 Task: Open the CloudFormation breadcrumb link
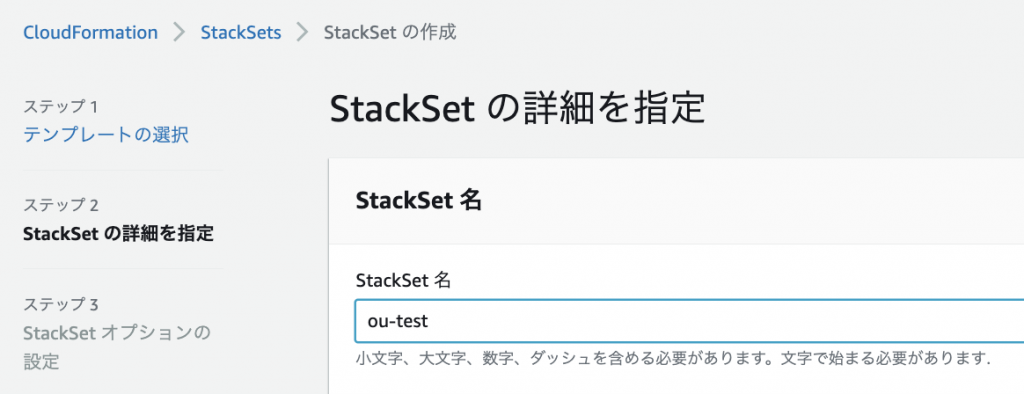click(x=90, y=33)
